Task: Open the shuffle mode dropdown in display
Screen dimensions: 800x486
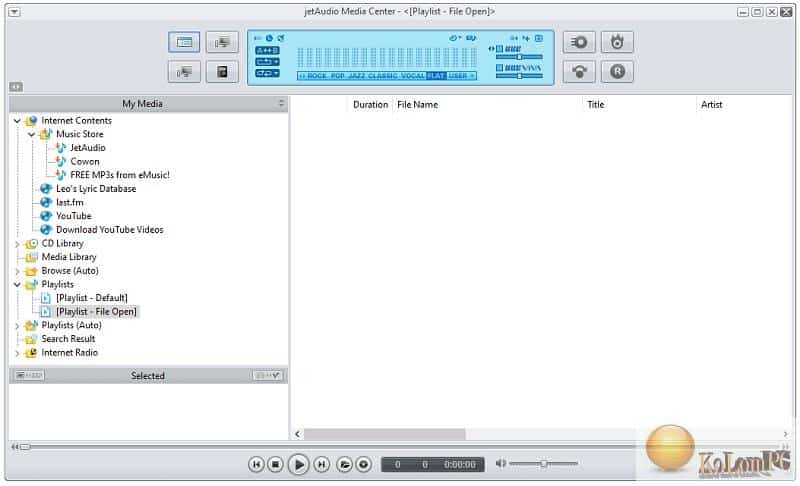Action: tap(267, 73)
